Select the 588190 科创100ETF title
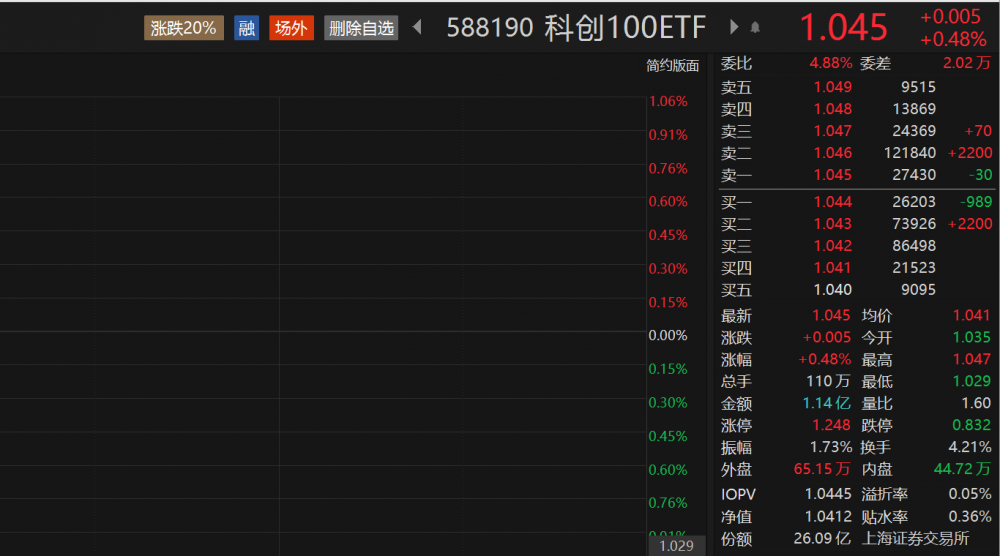The width and height of the screenshot is (1000, 556). point(576,27)
